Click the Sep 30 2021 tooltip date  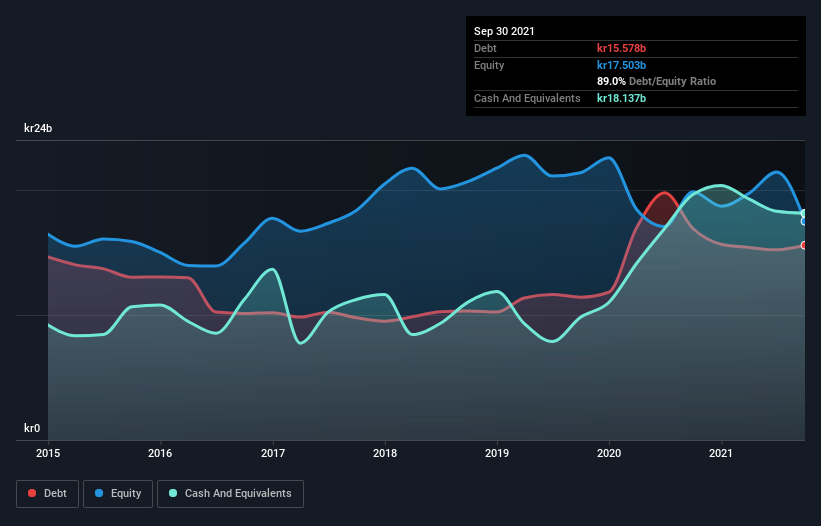coord(504,31)
